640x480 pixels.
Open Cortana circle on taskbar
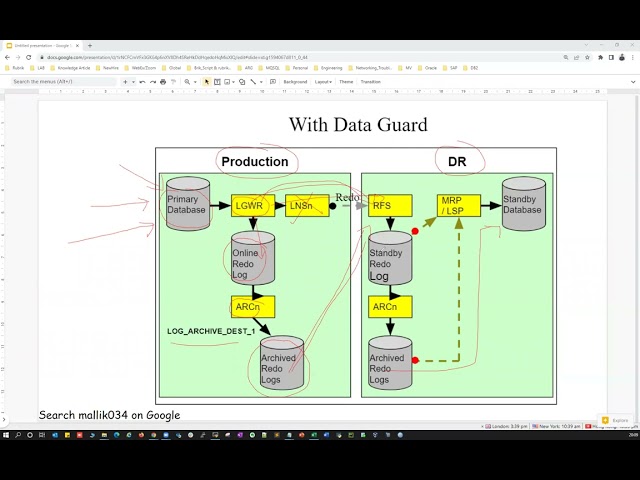(x=30, y=436)
